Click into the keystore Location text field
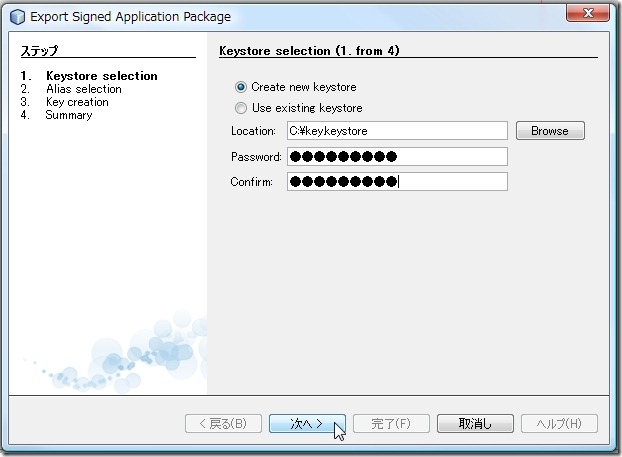The width and height of the screenshot is (622, 457). 397,131
